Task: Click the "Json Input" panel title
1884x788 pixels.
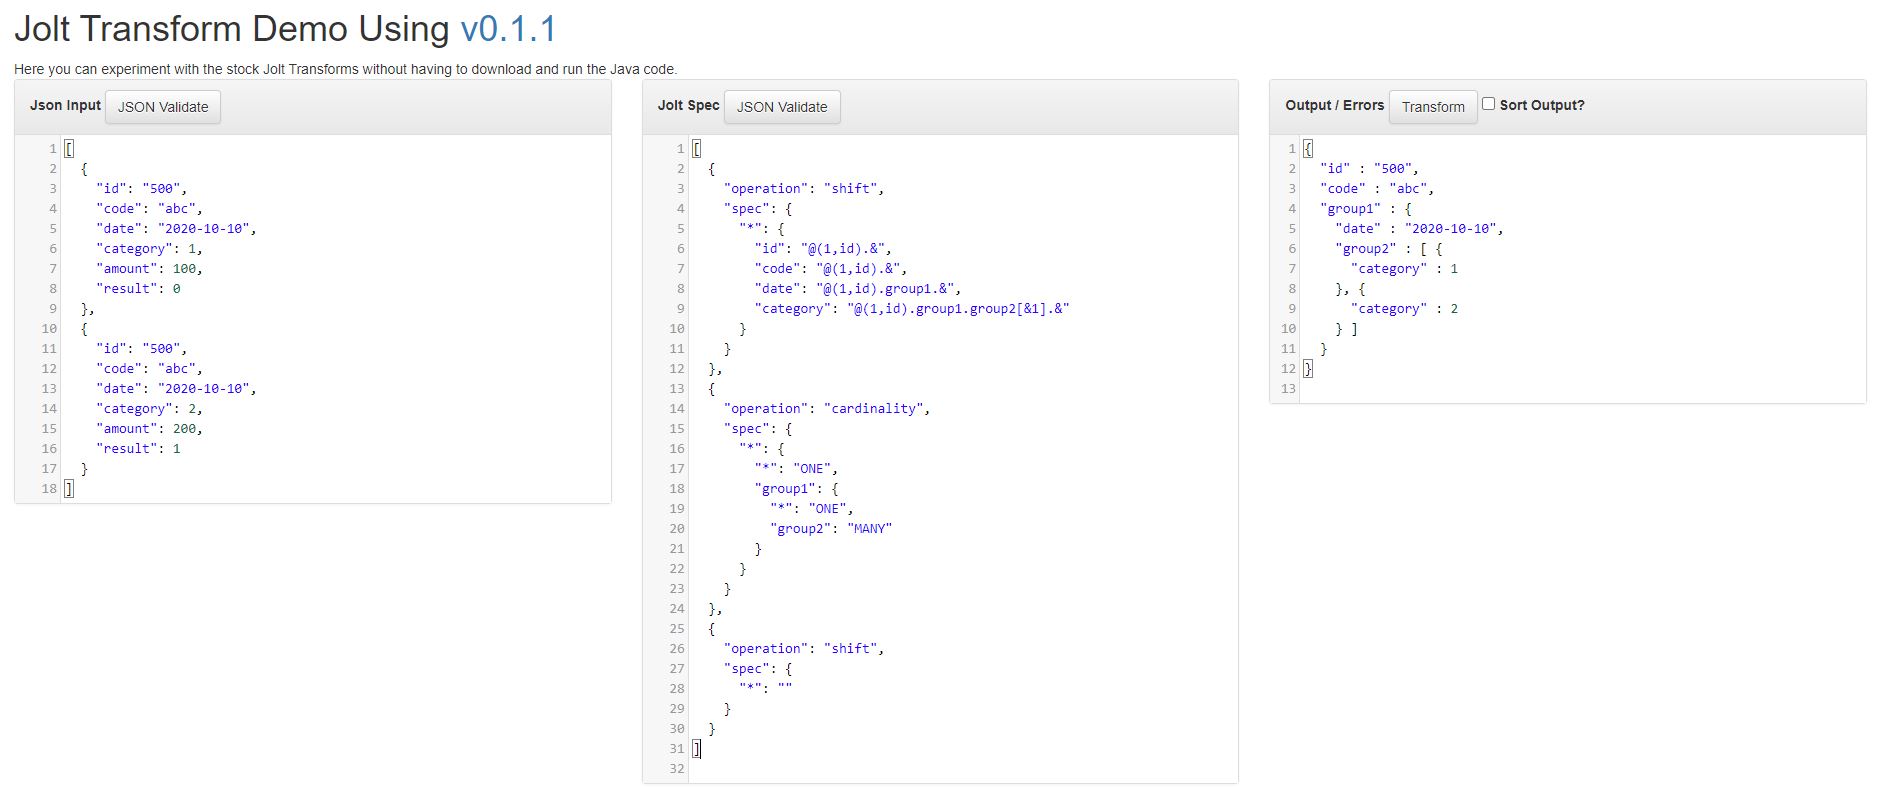Action: [65, 105]
